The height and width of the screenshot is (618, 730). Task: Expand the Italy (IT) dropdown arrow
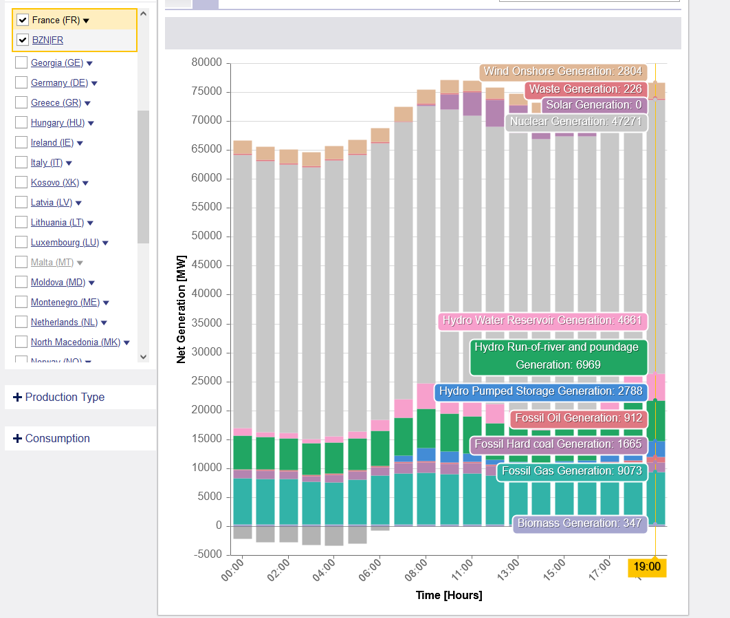point(69,163)
